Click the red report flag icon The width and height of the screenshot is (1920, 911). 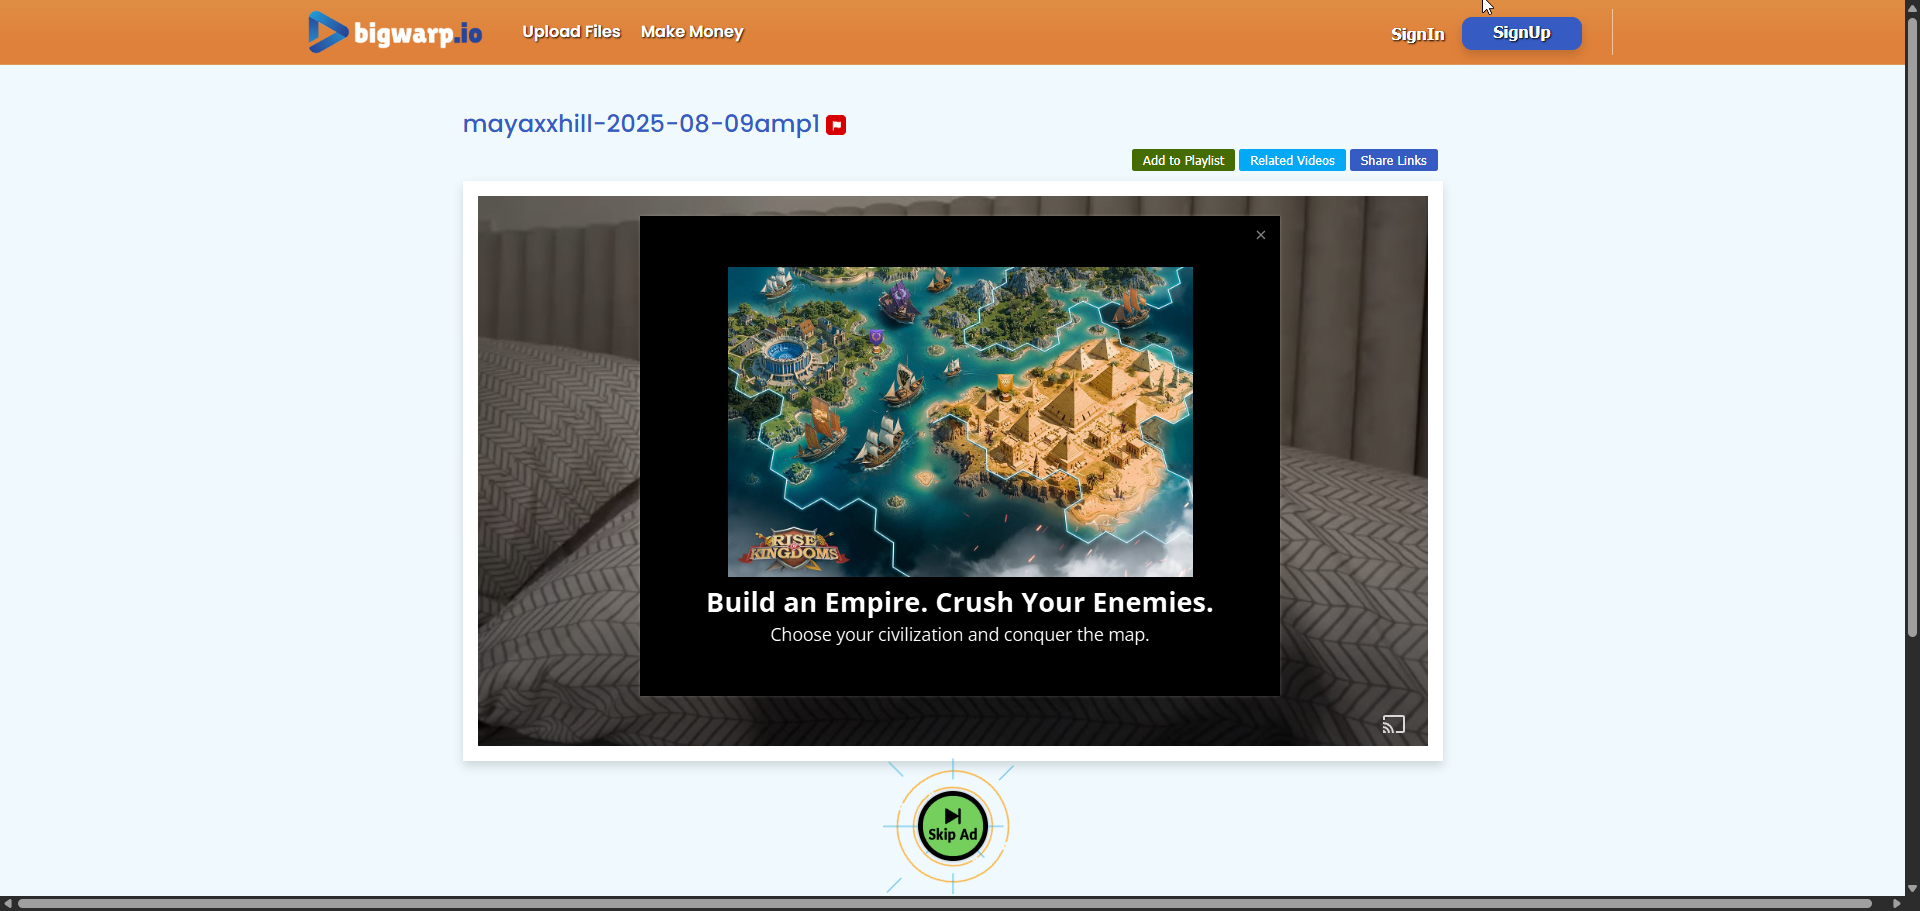point(836,125)
